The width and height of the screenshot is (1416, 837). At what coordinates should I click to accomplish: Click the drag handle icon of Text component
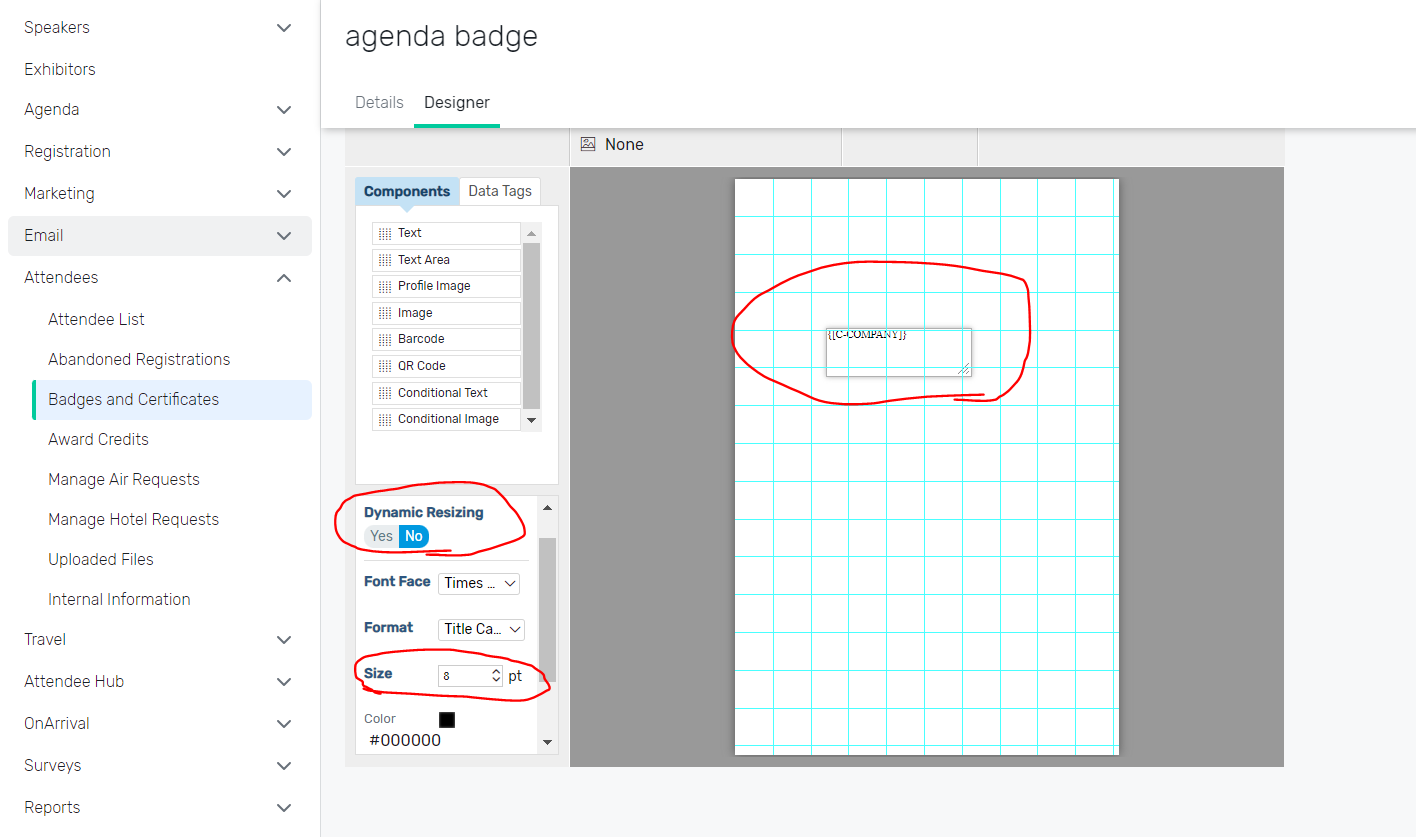[385, 233]
